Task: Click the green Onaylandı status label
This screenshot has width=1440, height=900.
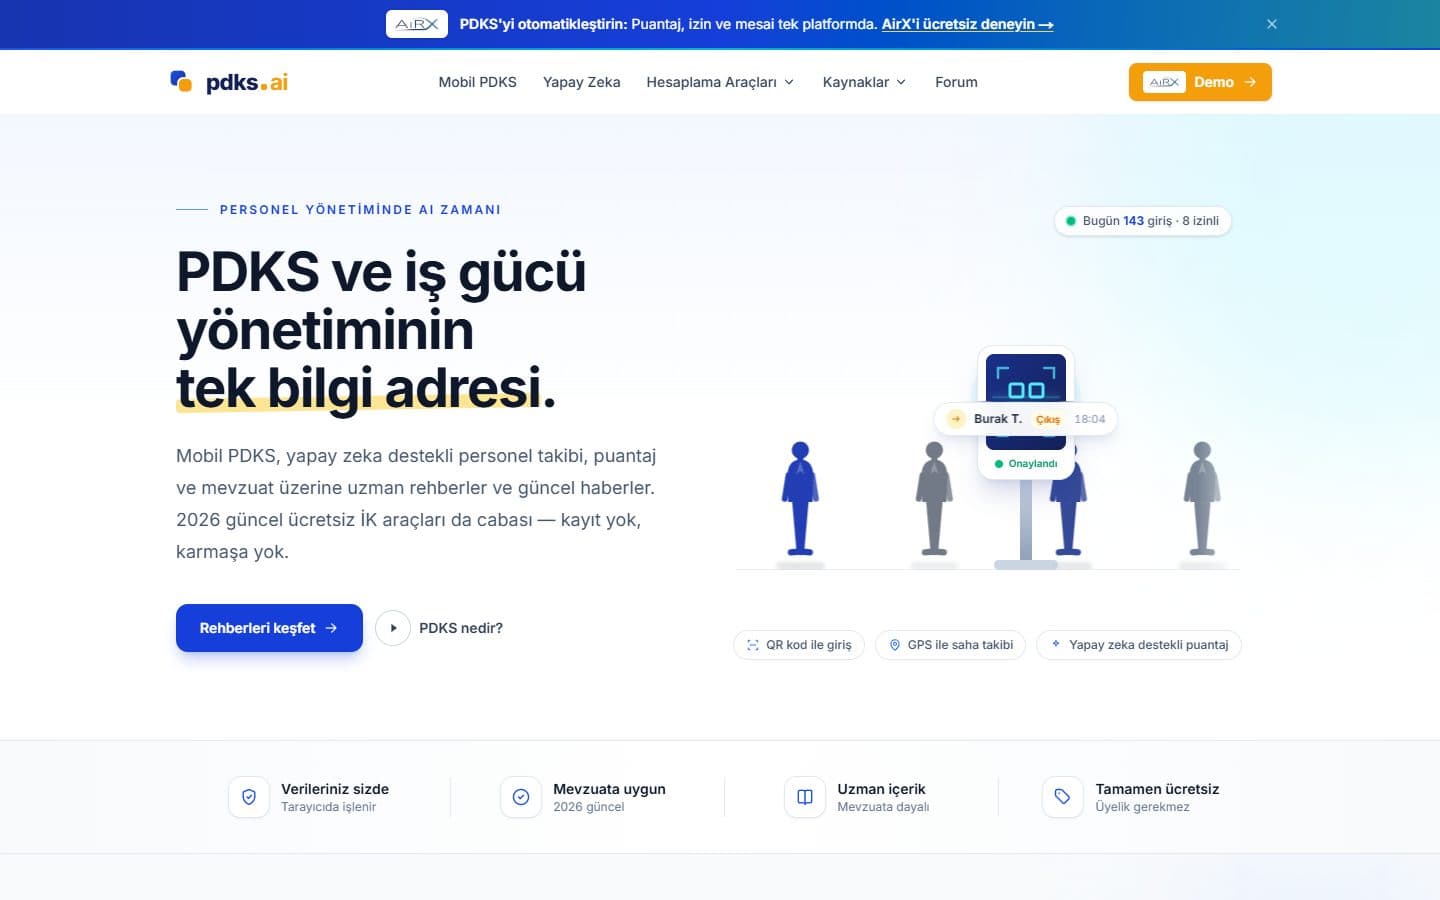Action: tap(1026, 464)
